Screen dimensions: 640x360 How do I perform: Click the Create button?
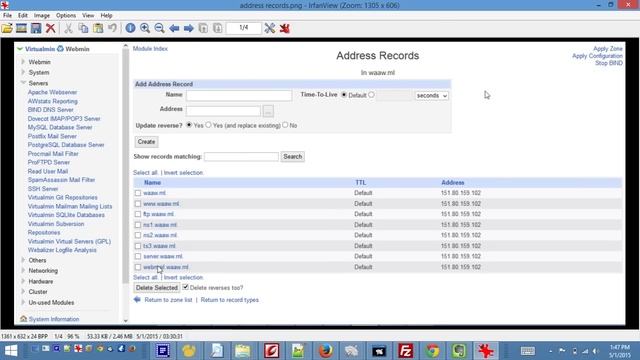point(147,142)
